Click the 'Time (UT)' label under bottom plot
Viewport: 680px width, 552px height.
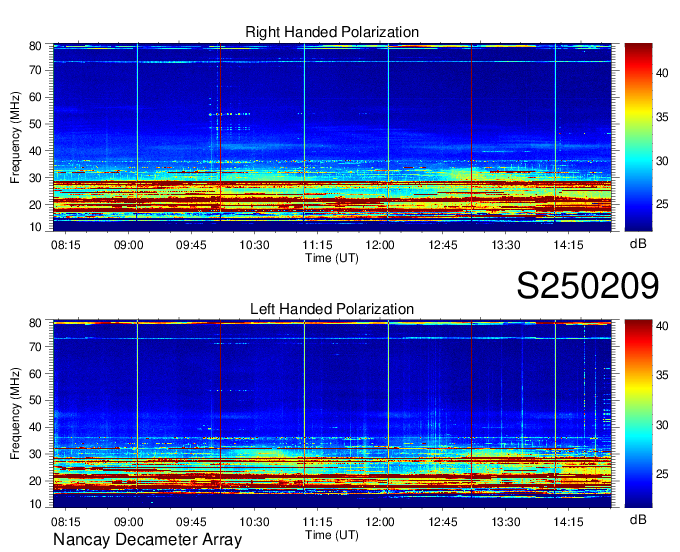tap(332, 535)
